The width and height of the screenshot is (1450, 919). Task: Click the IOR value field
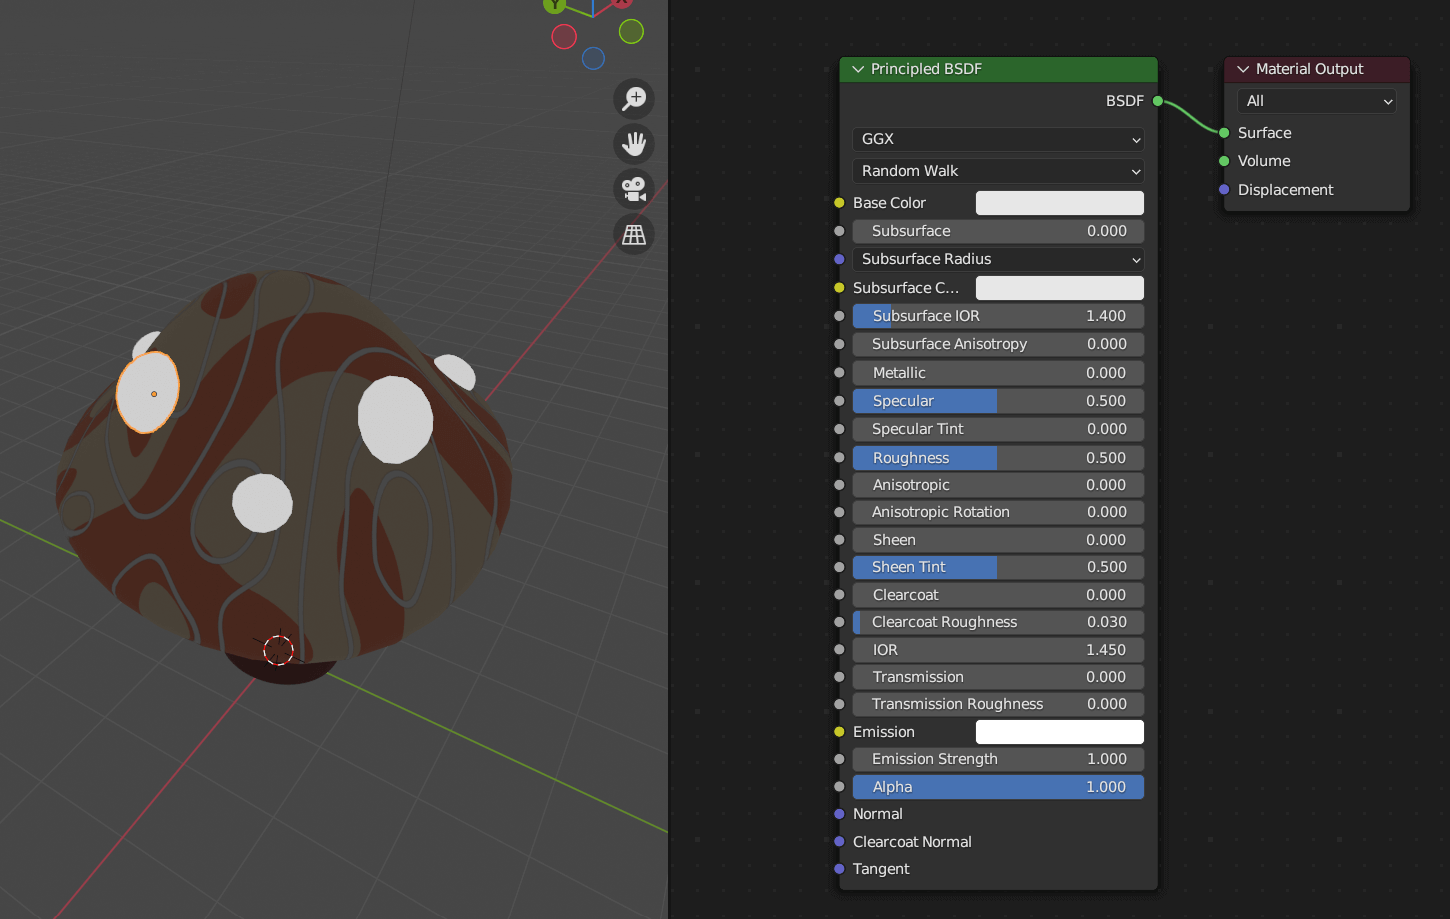pos(998,650)
